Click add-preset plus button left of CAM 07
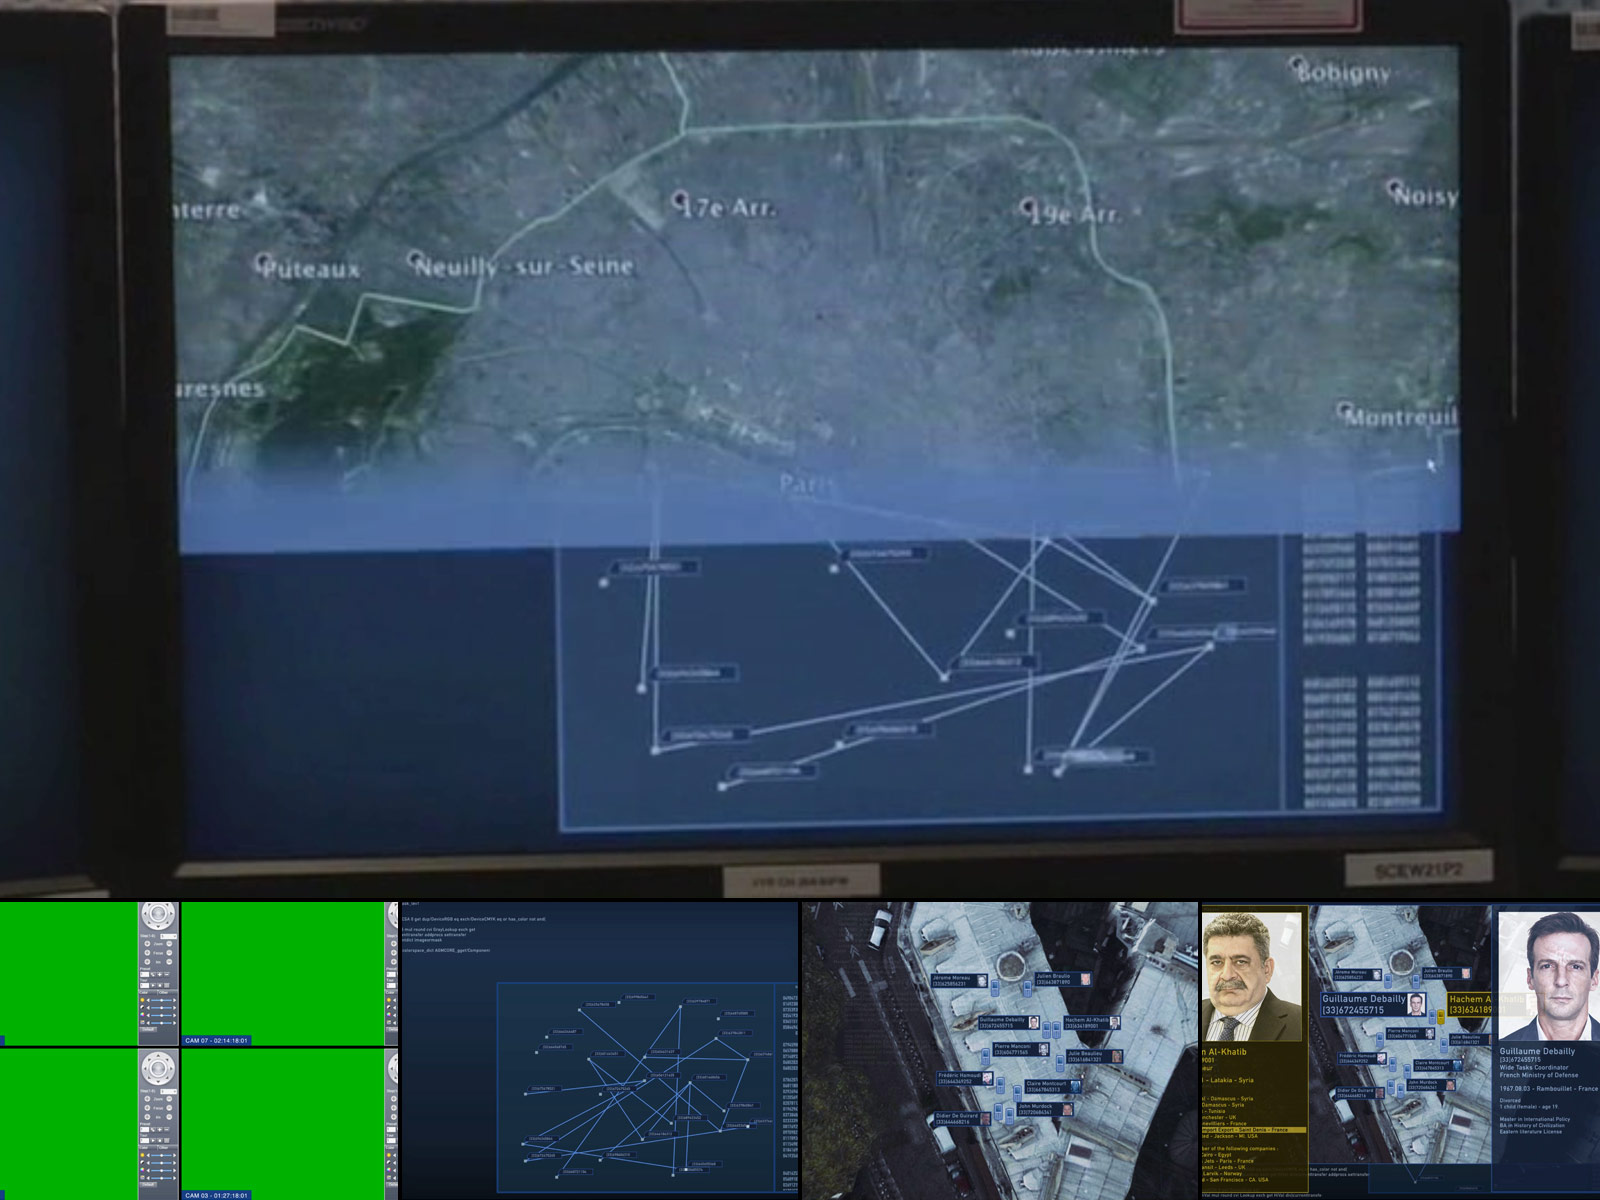 pyautogui.click(x=160, y=974)
